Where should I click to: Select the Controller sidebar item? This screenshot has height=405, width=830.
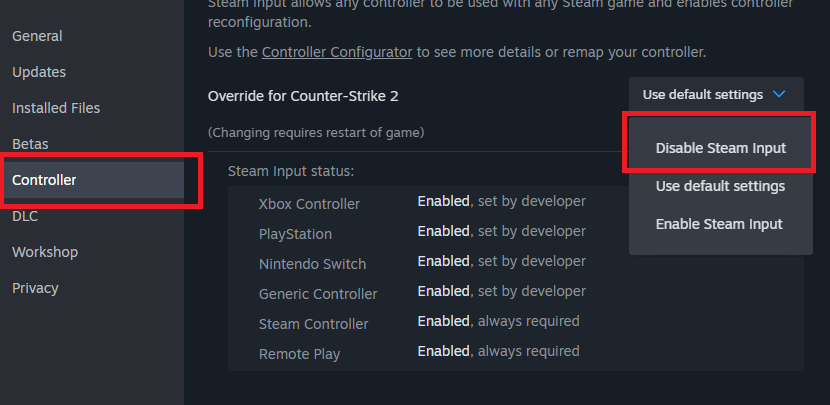44,180
